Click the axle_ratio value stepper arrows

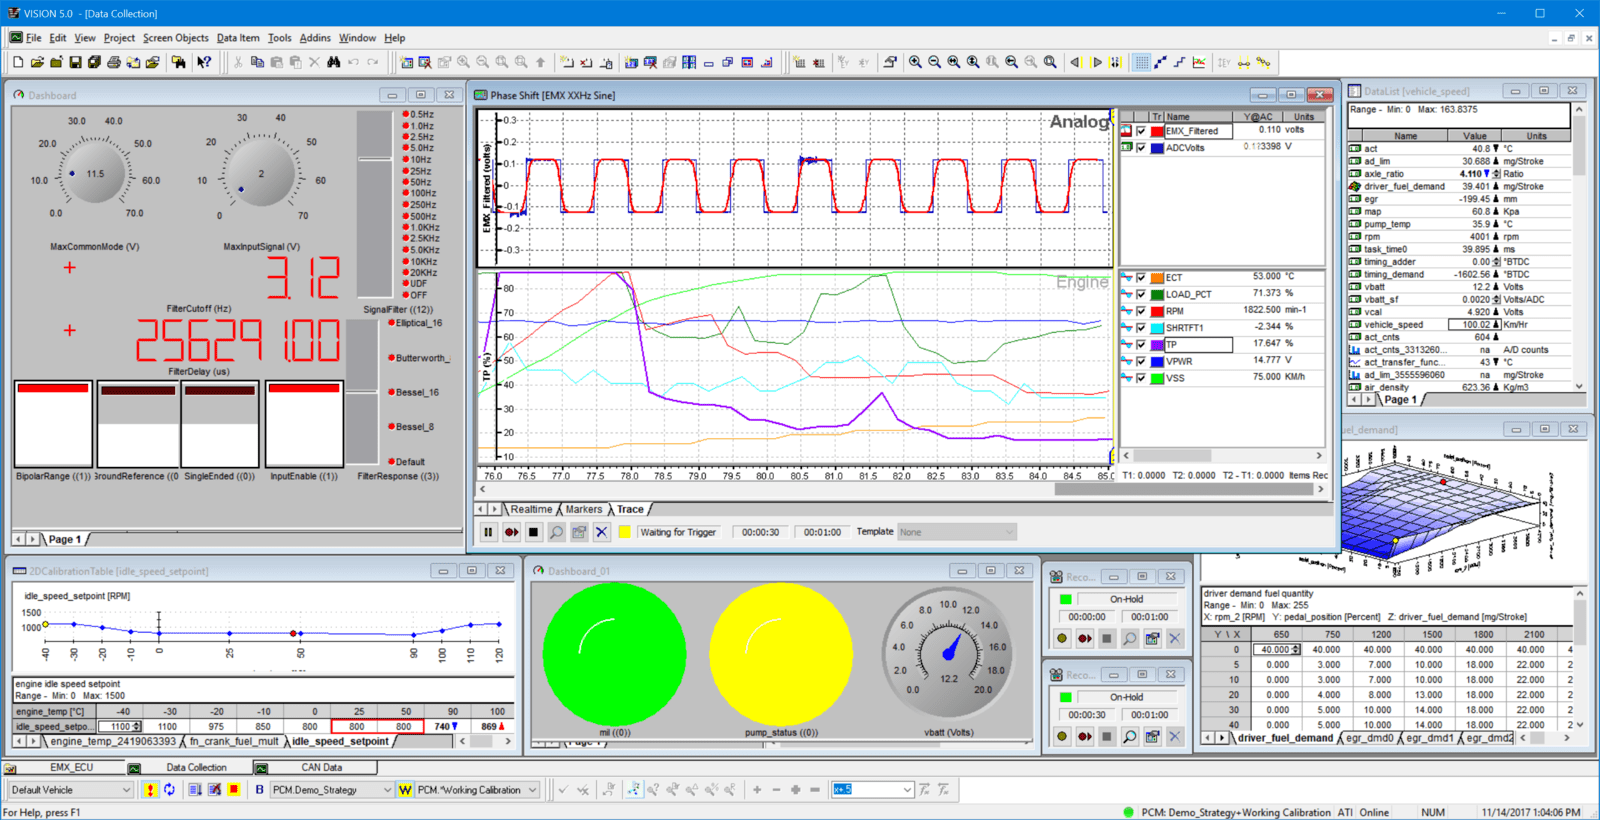coord(1496,174)
